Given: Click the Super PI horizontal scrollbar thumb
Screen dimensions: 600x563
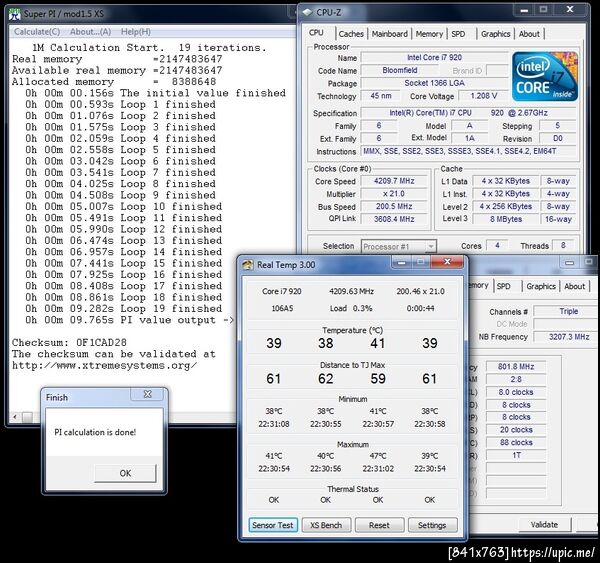Looking at the screenshot, I should (27, 417).
